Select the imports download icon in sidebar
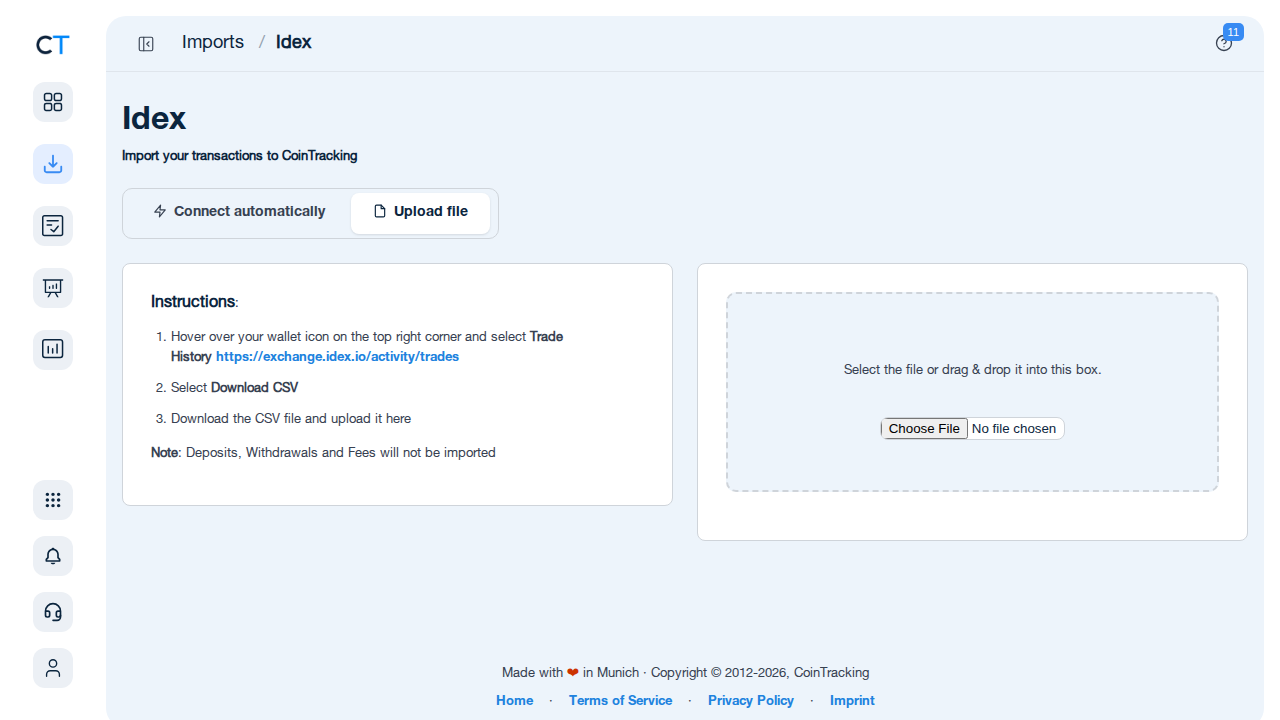The height and width of the screenshot is (720, 1280). click(53, 164)
